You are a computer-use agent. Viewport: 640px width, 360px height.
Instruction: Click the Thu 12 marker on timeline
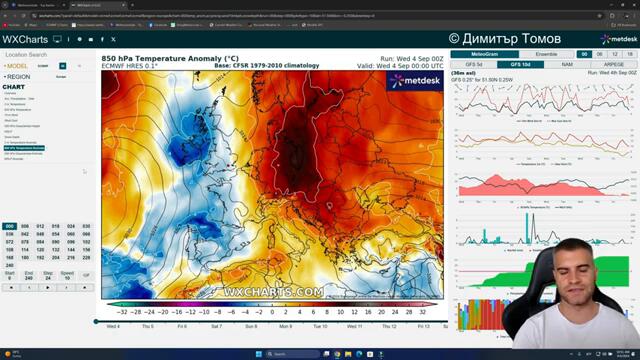tap(389, 327)
